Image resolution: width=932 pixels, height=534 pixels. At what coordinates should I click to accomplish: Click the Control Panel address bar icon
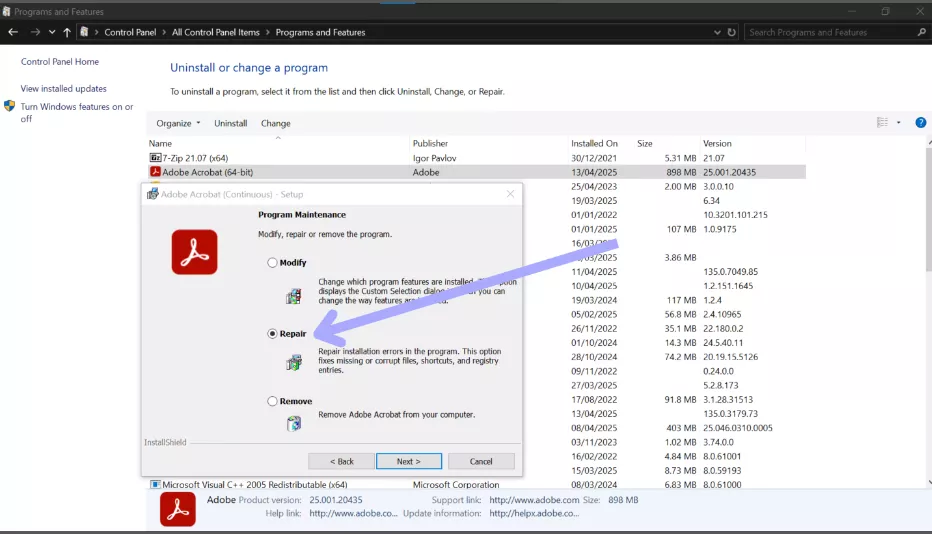coord(84,32)
